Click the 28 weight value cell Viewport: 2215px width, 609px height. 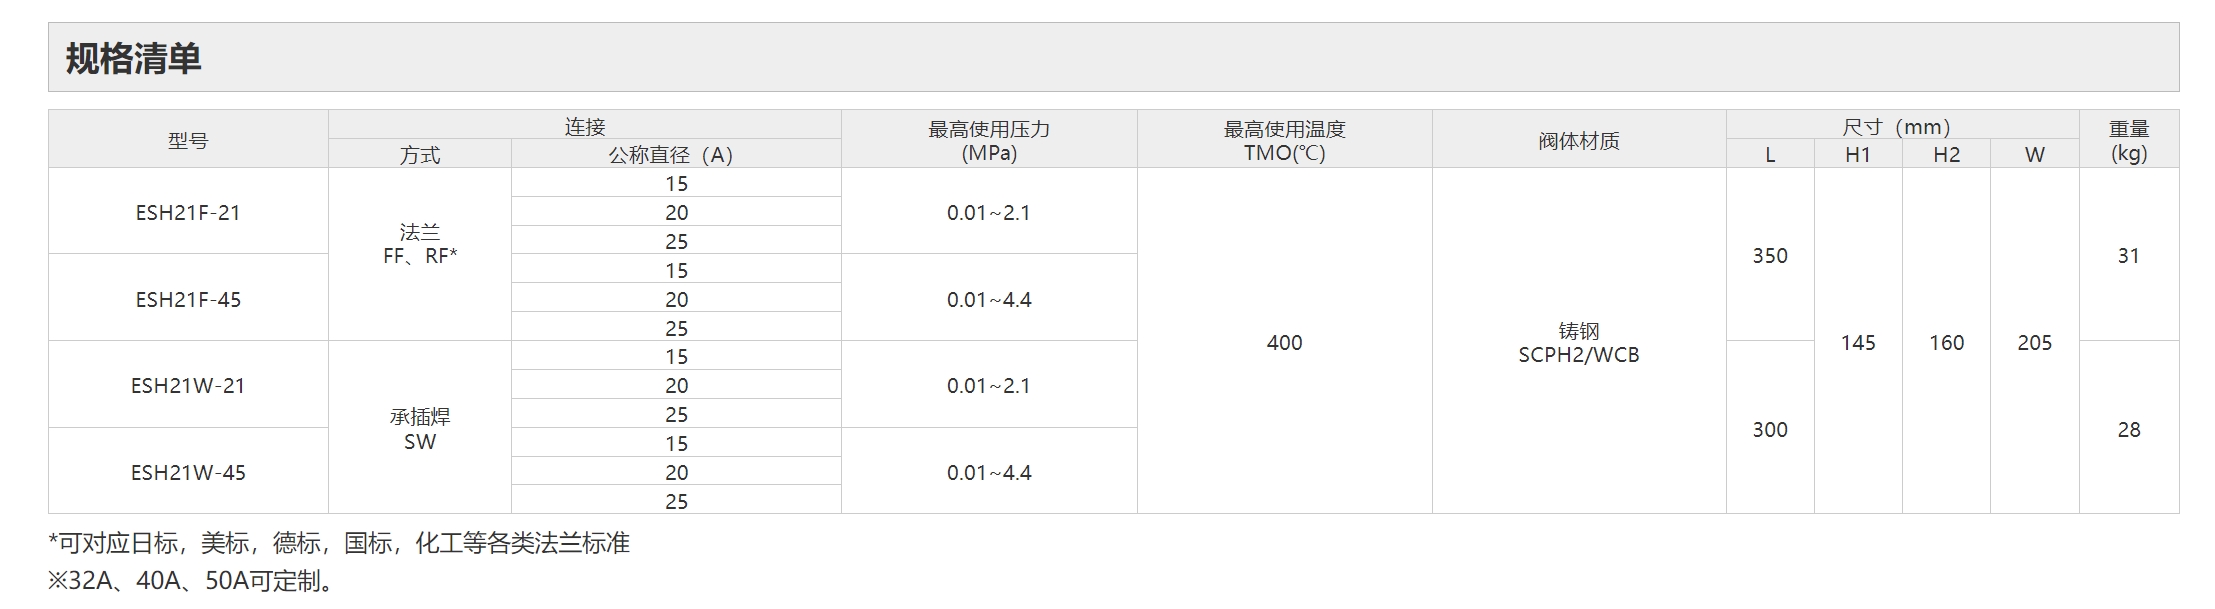[x=2129, y=430]
